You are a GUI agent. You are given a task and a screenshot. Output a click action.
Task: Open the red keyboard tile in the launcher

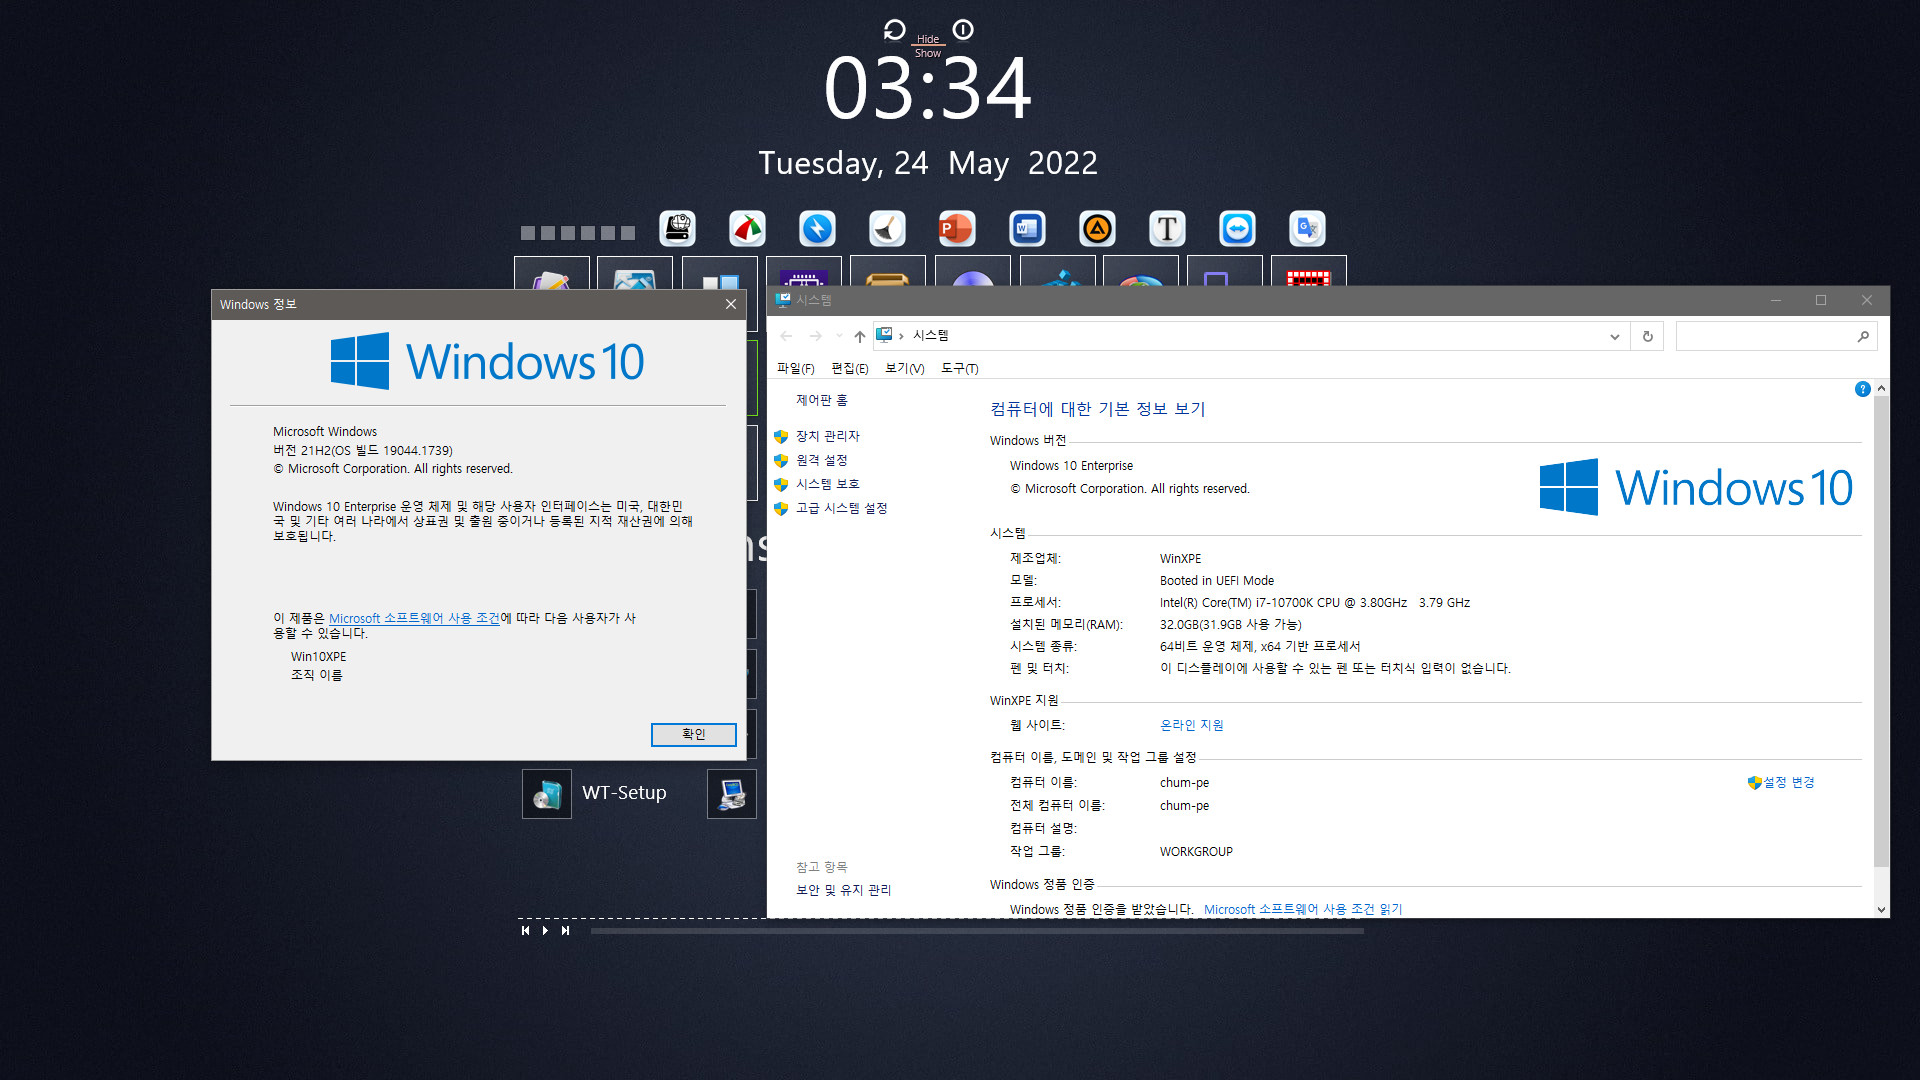point(1308,272)
